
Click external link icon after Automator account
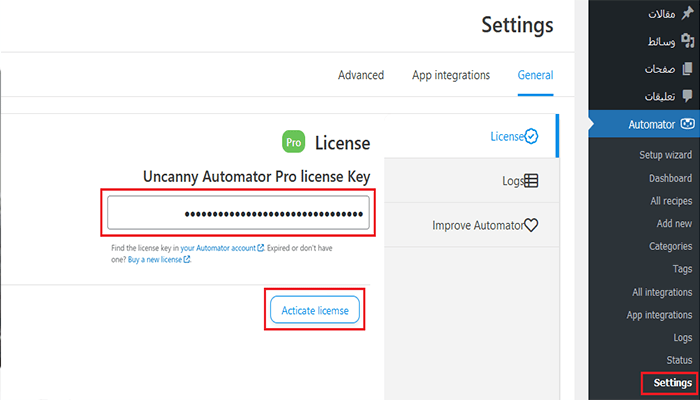coord(261,248)
